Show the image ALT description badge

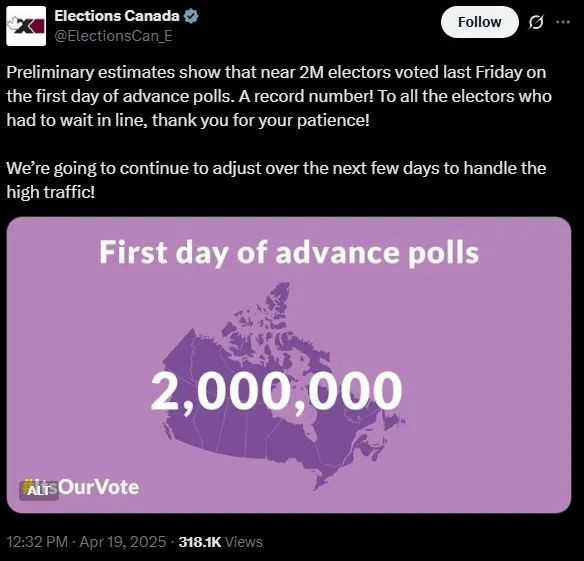click(39, 491)
